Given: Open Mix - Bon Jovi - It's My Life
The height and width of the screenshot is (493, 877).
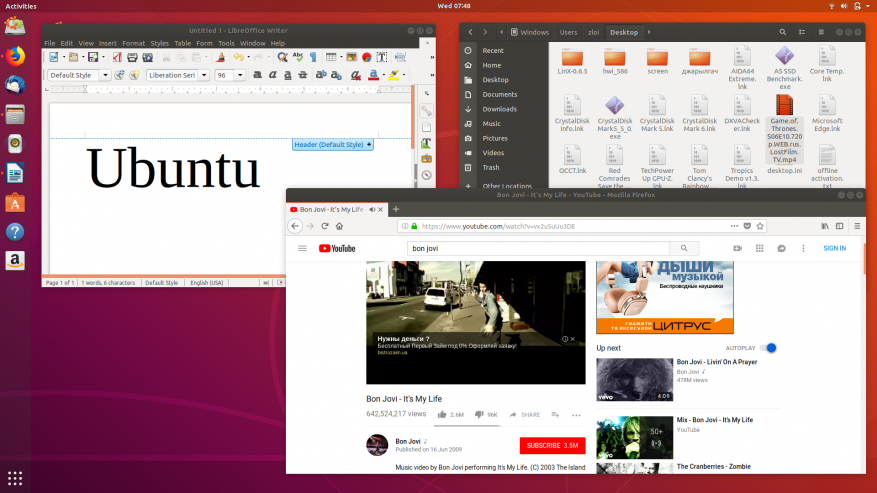Looking at the screenshot, I should pos(714,420).
